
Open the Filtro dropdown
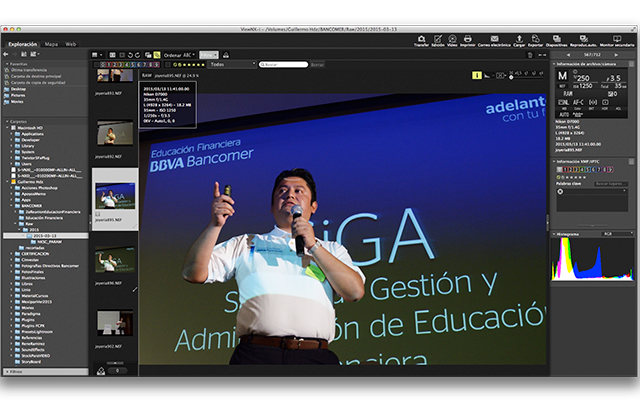pyautogui.click(x=209, y=55)
